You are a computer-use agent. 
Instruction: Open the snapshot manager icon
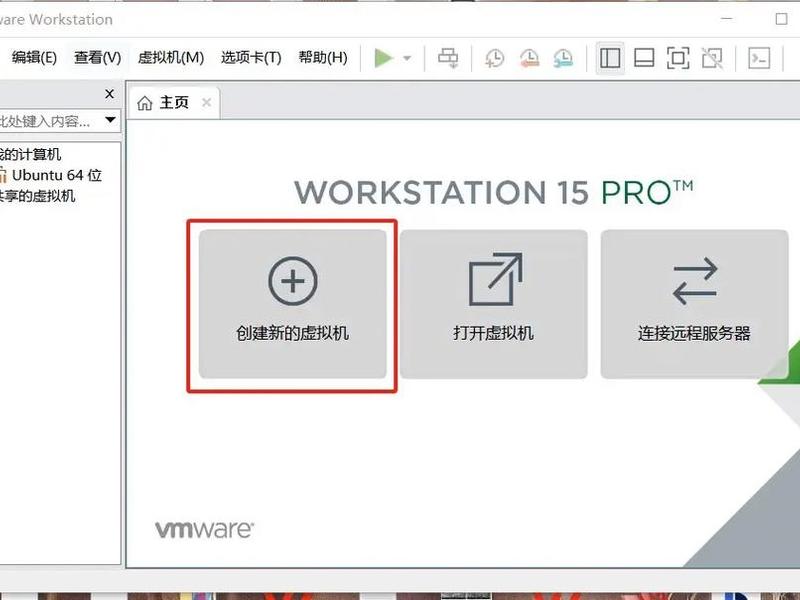pyautogui.click(x=563, y=58)
